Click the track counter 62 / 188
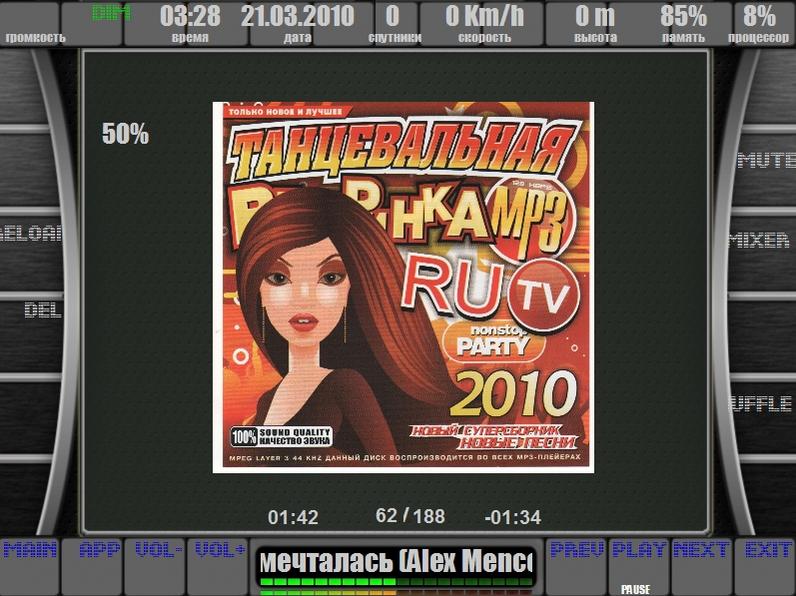Screen dimensions: 796x596 tap(410, 516)
